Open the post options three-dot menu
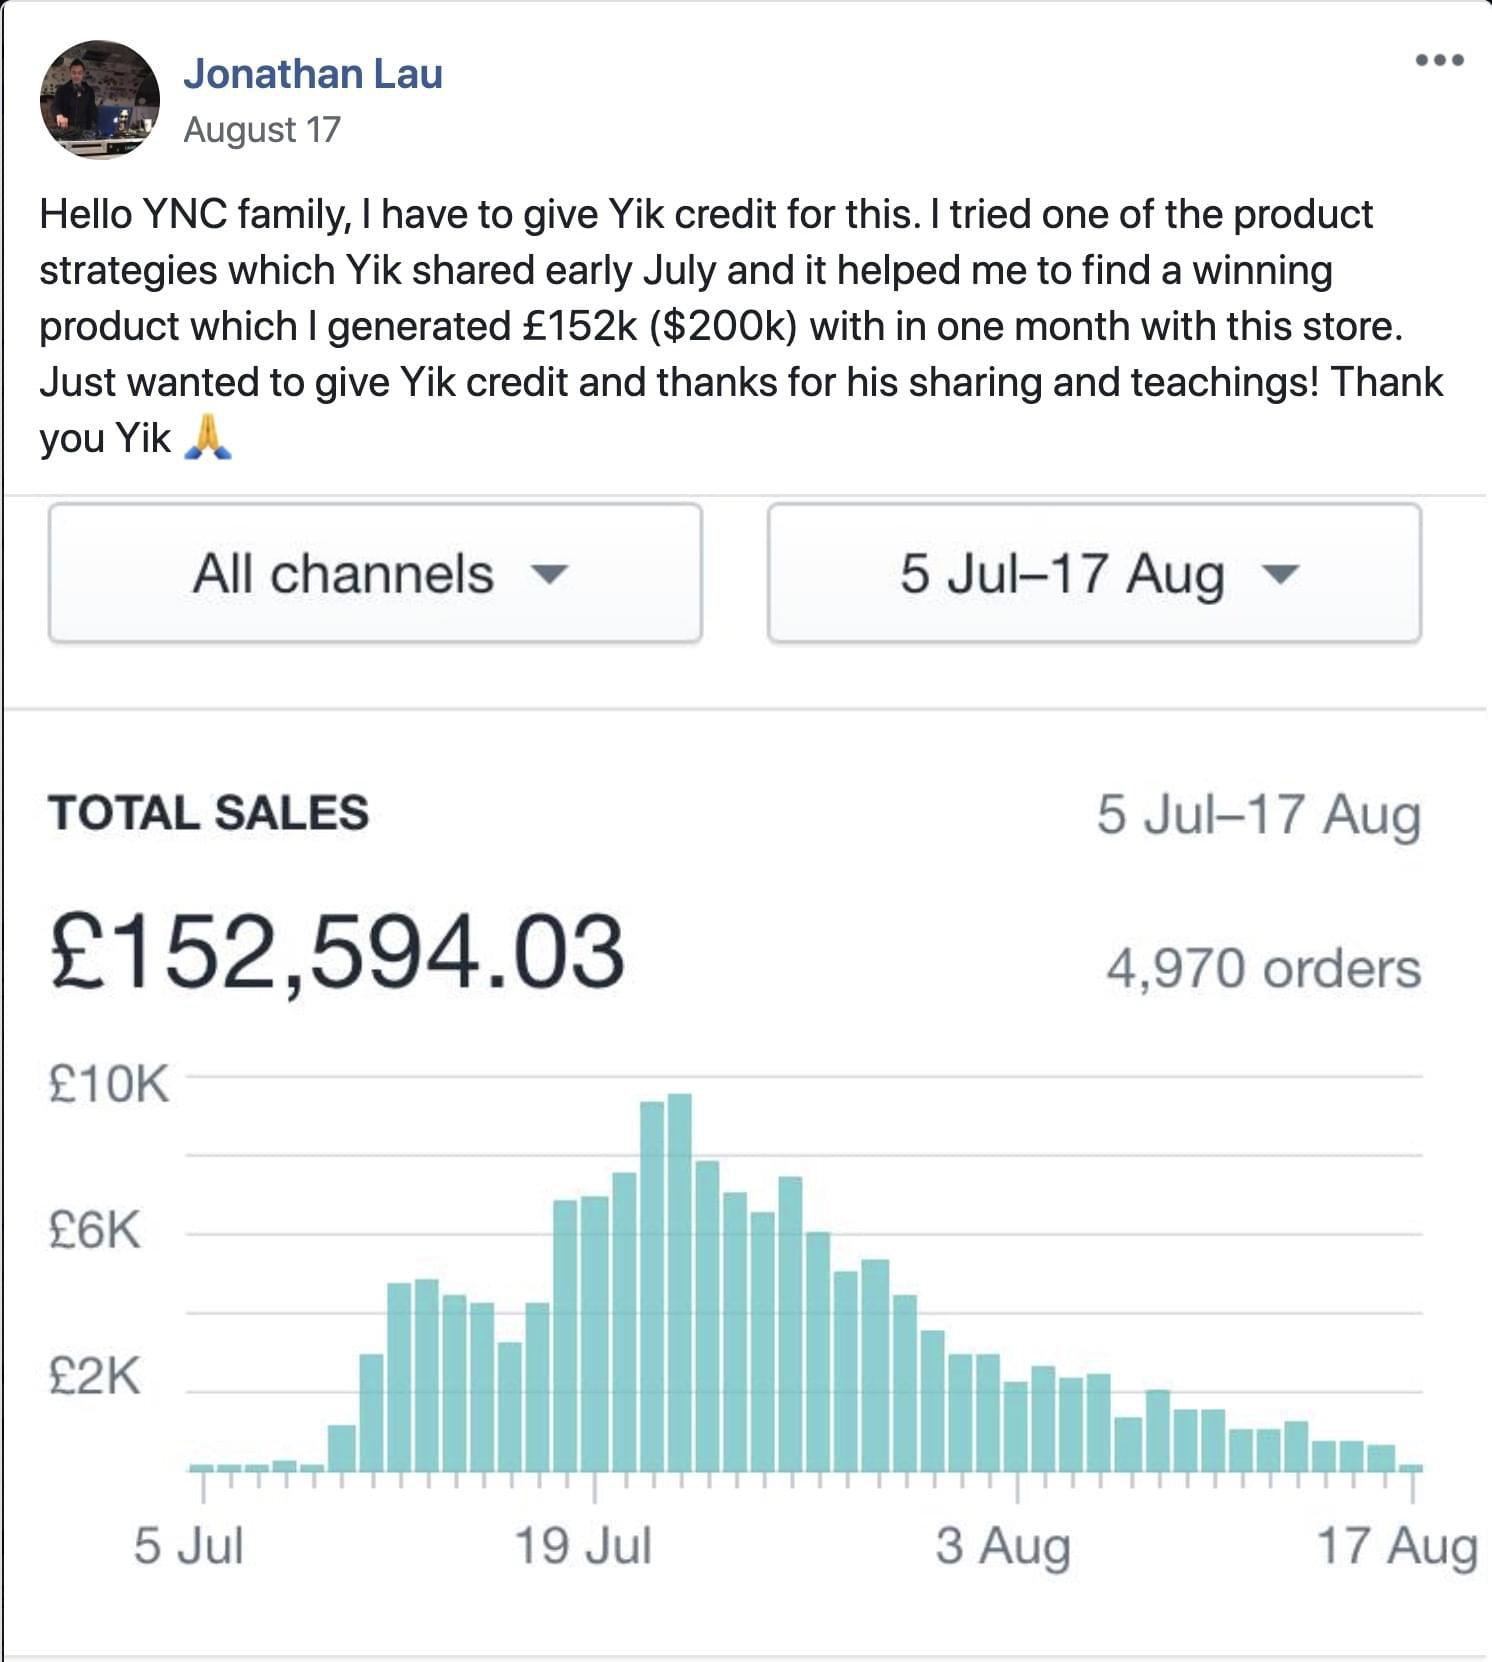This screenshot has width=1492, height=1662. click(x=1440, y=60)
